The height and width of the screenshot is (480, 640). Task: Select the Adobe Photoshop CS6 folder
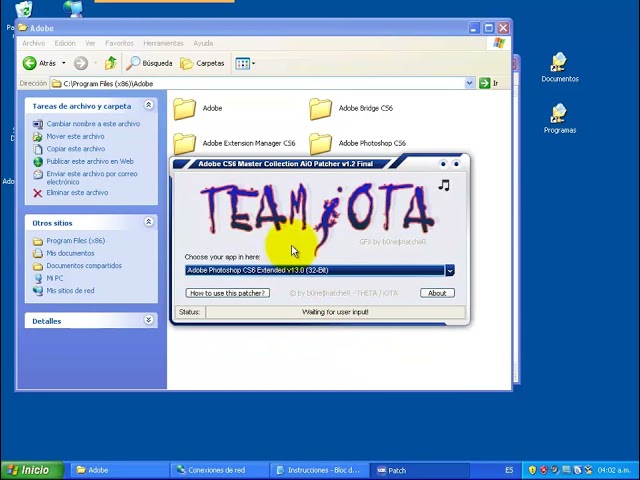[358, 143]
